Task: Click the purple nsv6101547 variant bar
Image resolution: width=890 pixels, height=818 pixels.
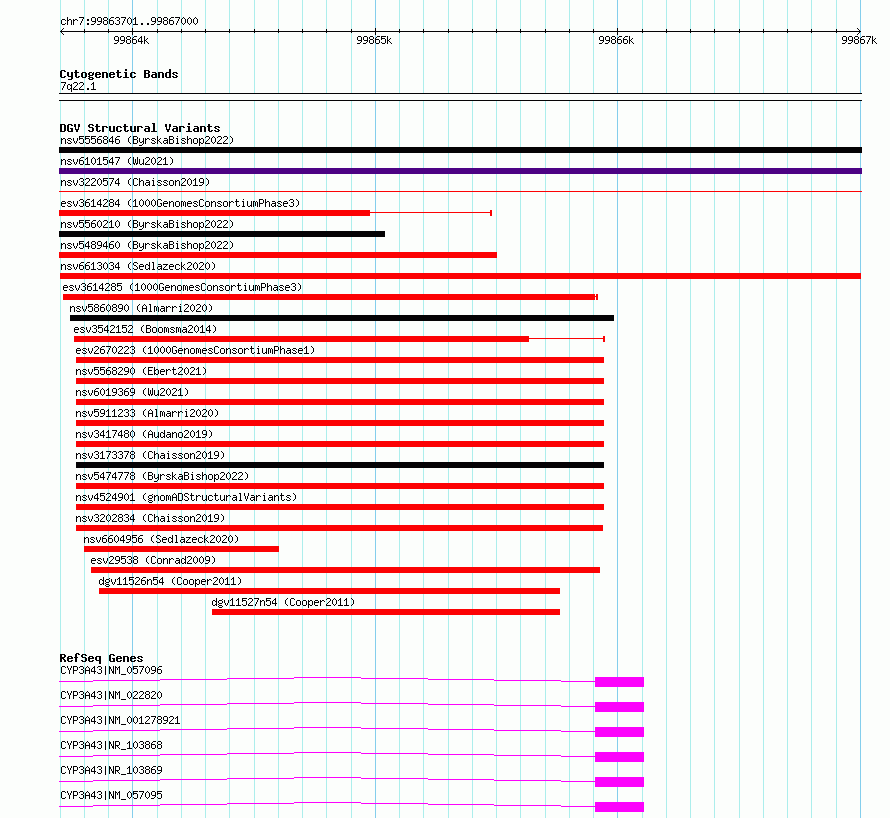Action: click(460, 171)
